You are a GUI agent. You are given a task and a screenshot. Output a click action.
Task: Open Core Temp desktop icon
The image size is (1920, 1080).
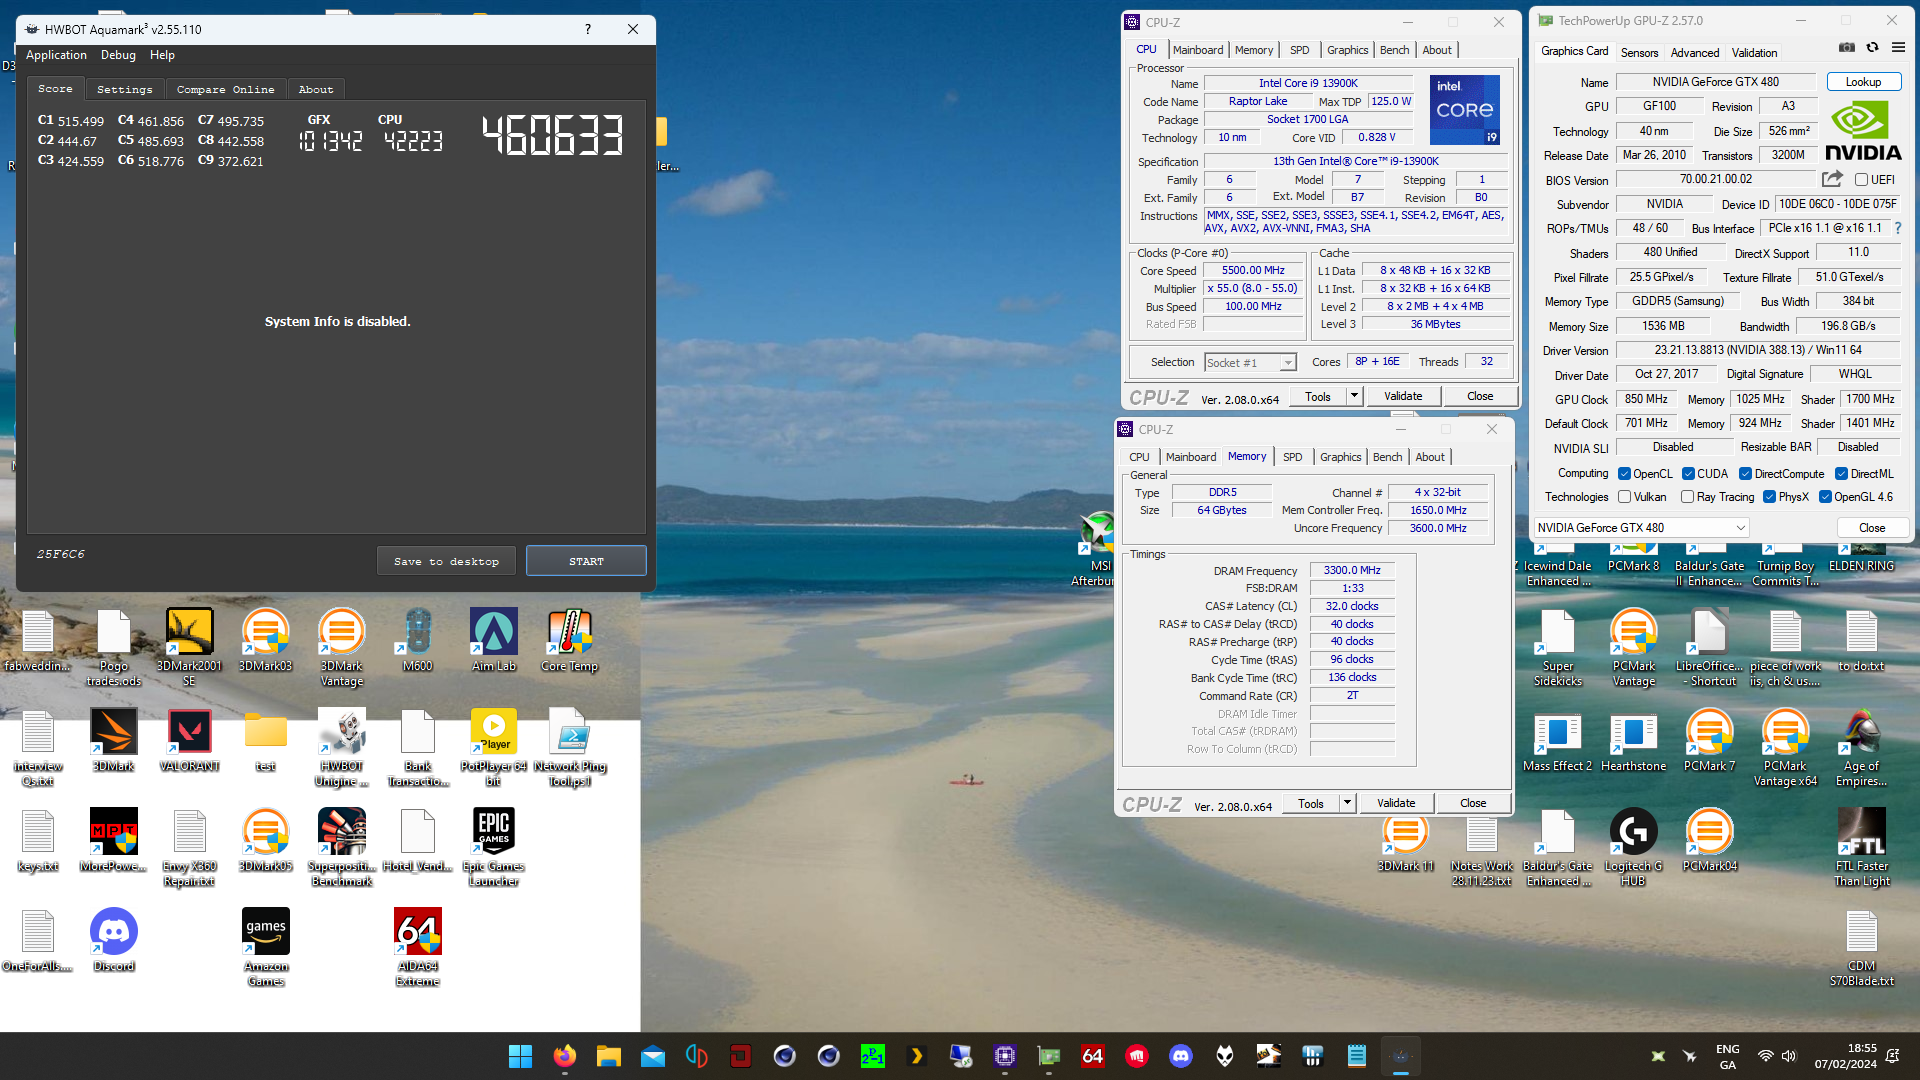click(570, 640)
